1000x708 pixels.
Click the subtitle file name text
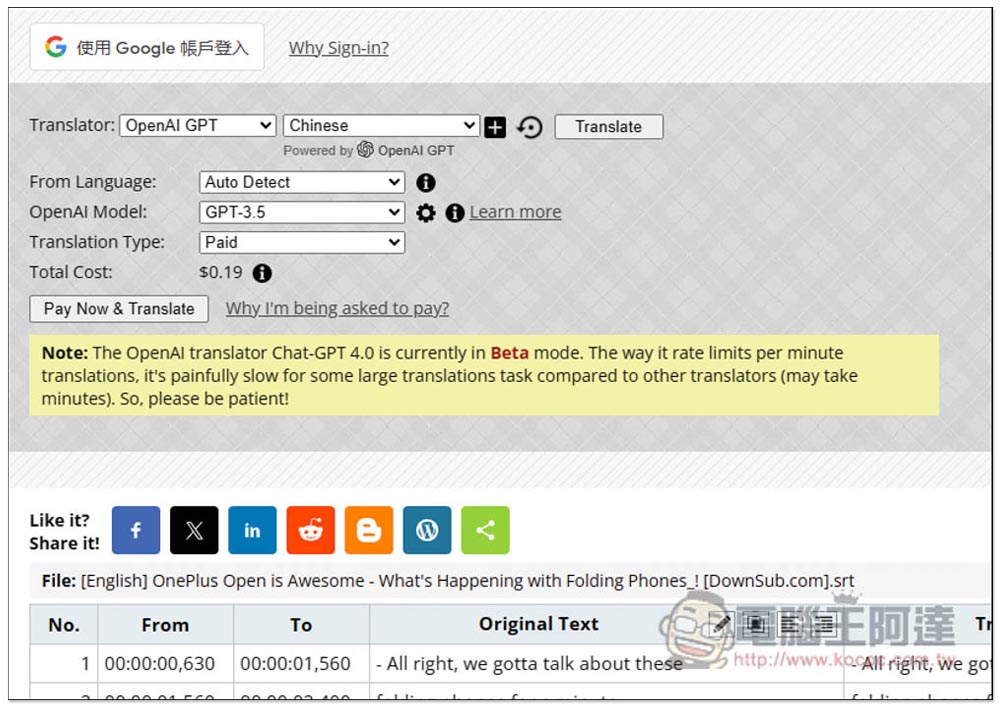(467, 581)
